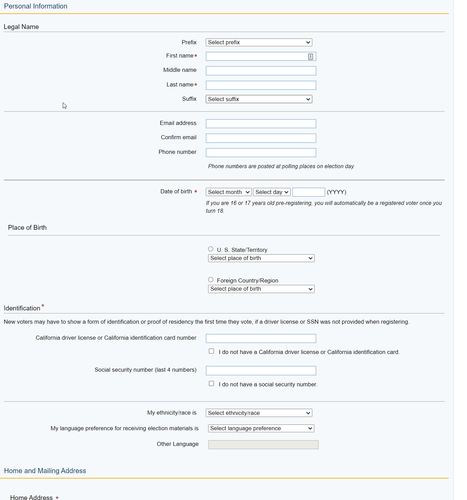Click the autofill icon in First name field

pos(310,56)
